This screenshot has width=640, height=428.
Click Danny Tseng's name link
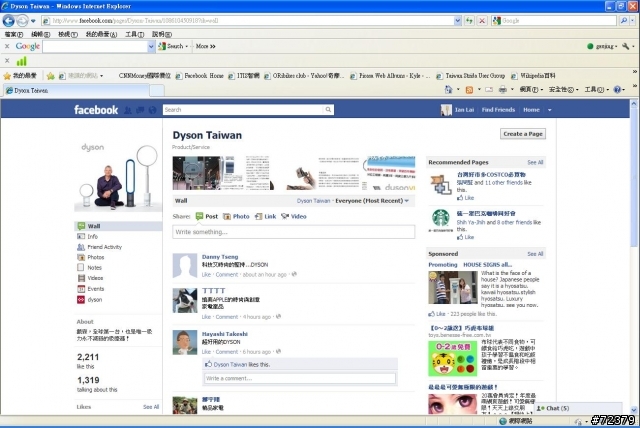220,257
